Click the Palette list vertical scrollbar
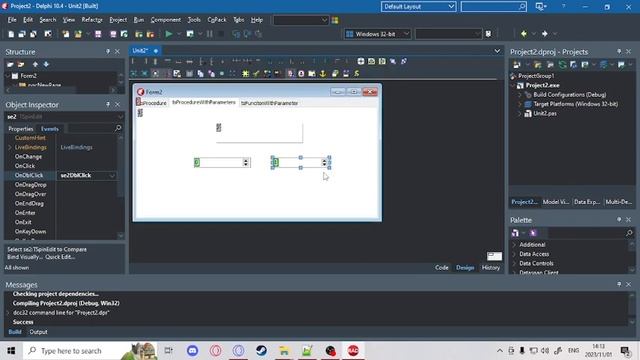Viewport: 640px width, 360px height. click(x=632, y=257)
